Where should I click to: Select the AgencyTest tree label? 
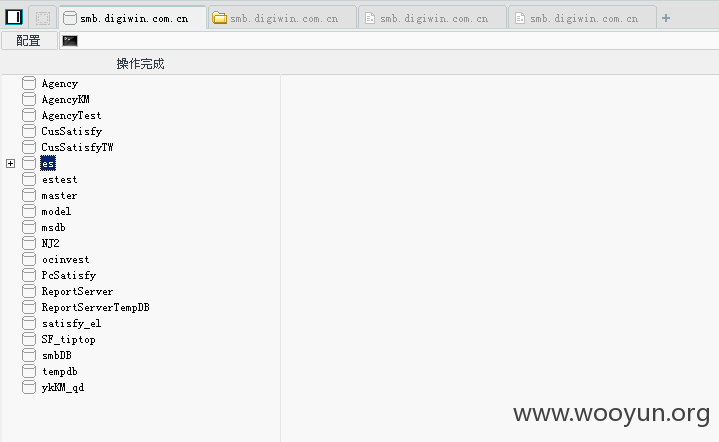pyautogui.click(x=71, y=116)
